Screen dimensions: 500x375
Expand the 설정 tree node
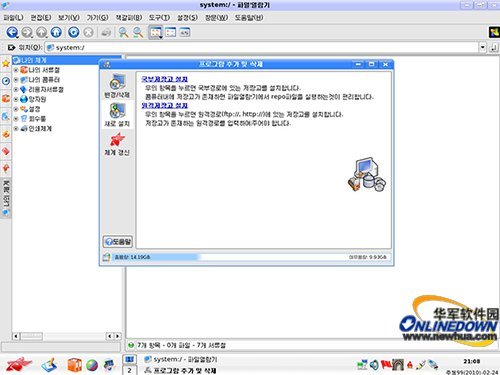[16, 109]
